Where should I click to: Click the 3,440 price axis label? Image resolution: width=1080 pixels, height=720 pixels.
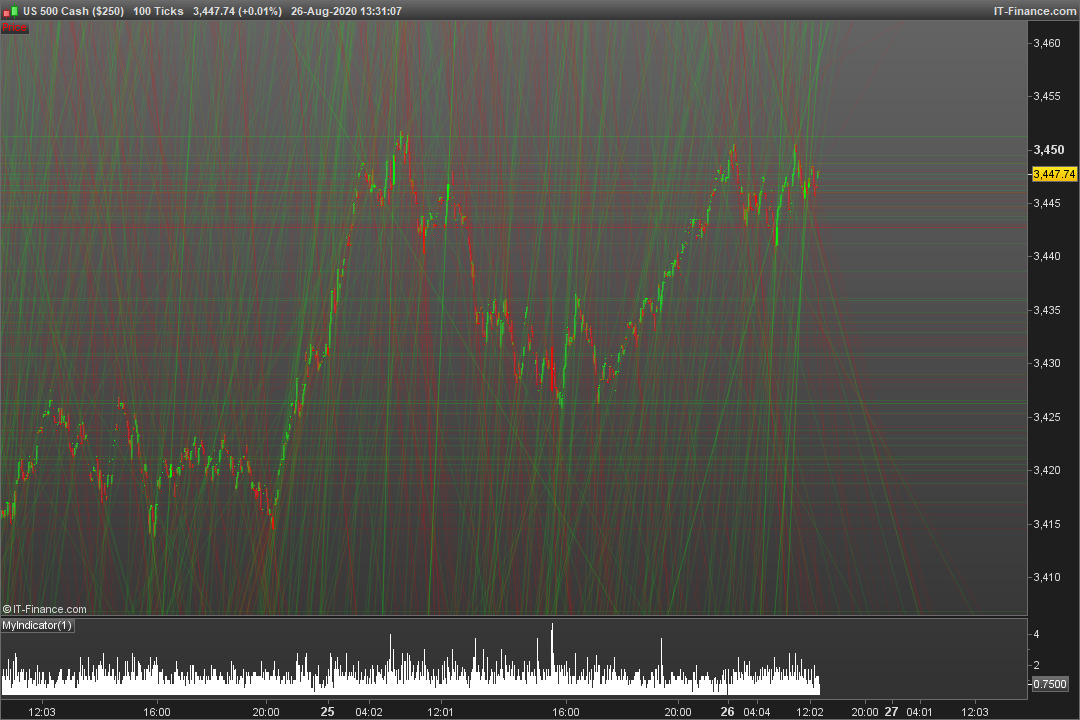pyautogui.click(x=1047, y=256)
